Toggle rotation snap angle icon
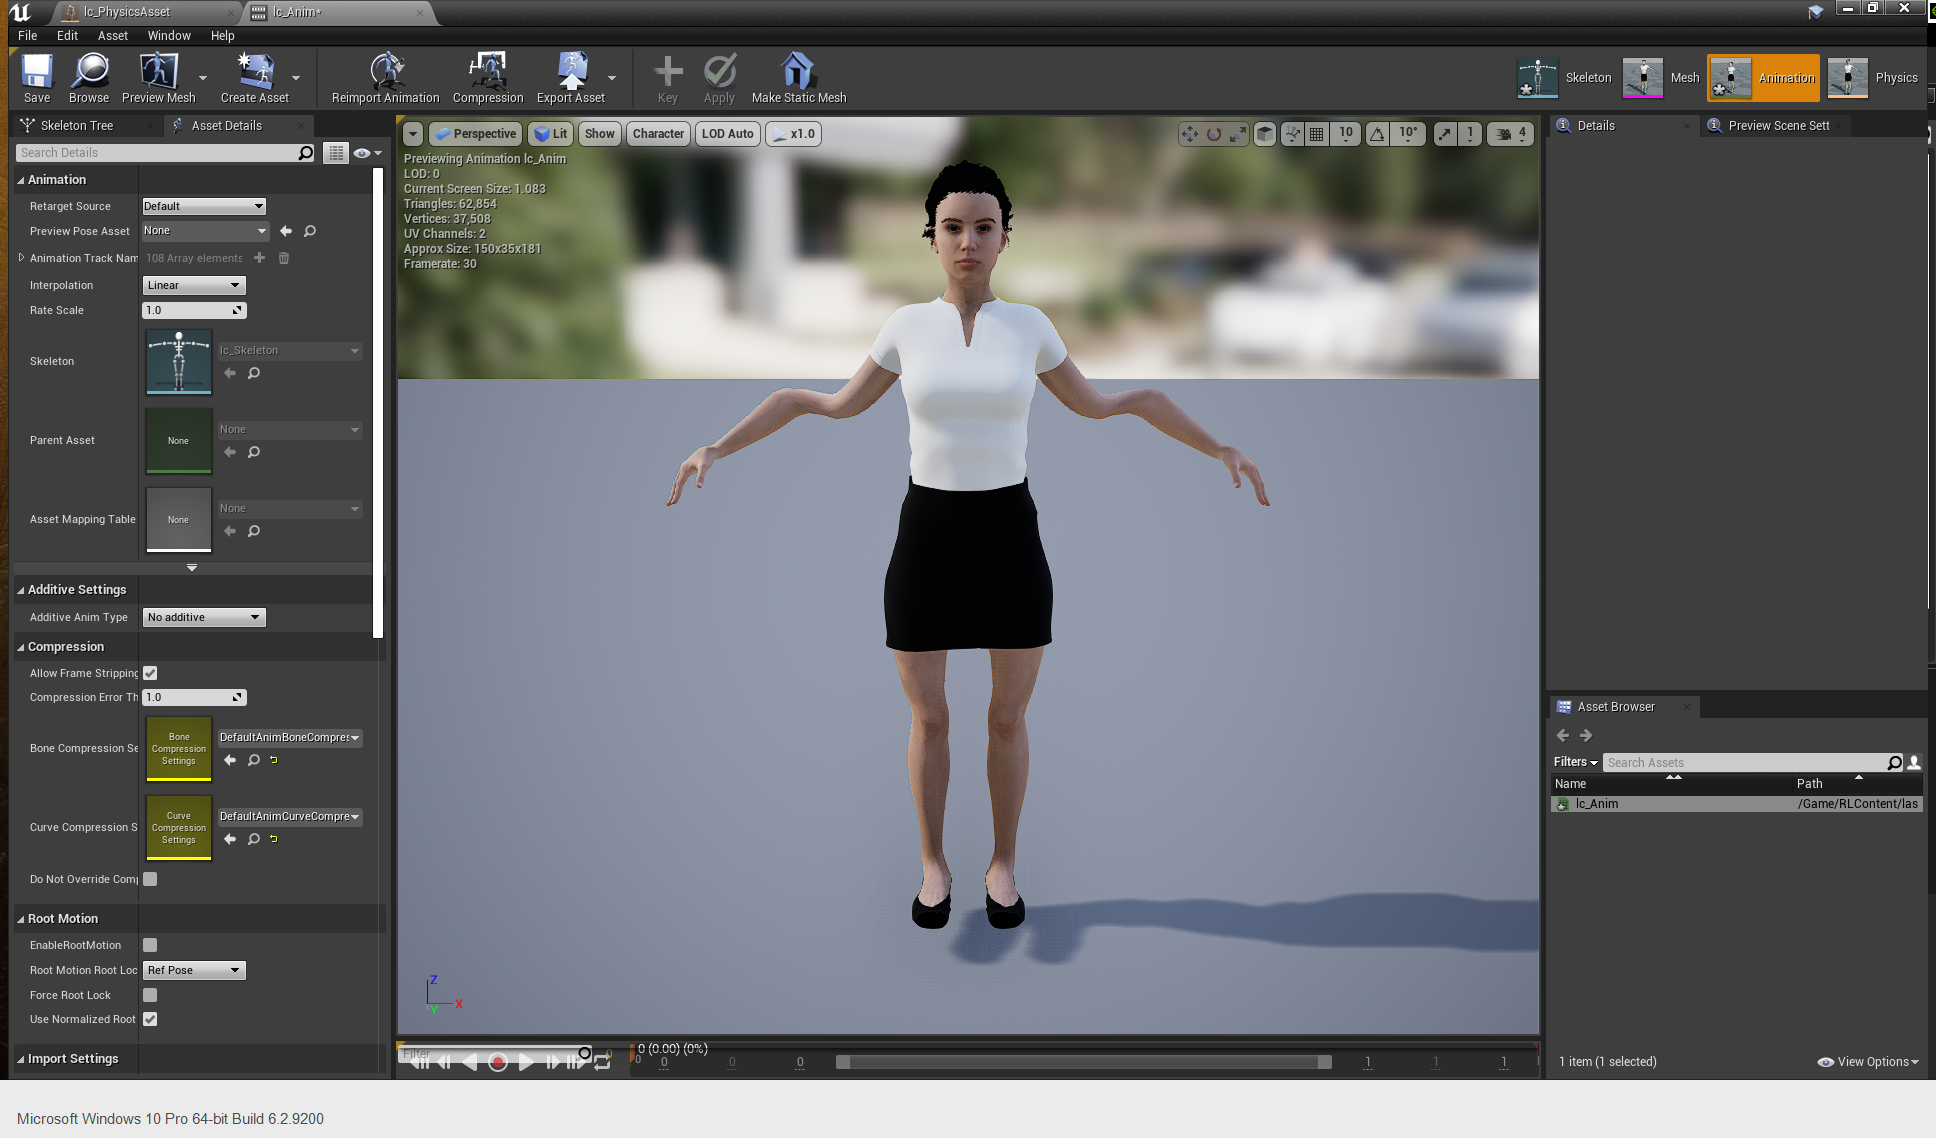This screenshot has height=1138, width=1936. point(1377,134)
